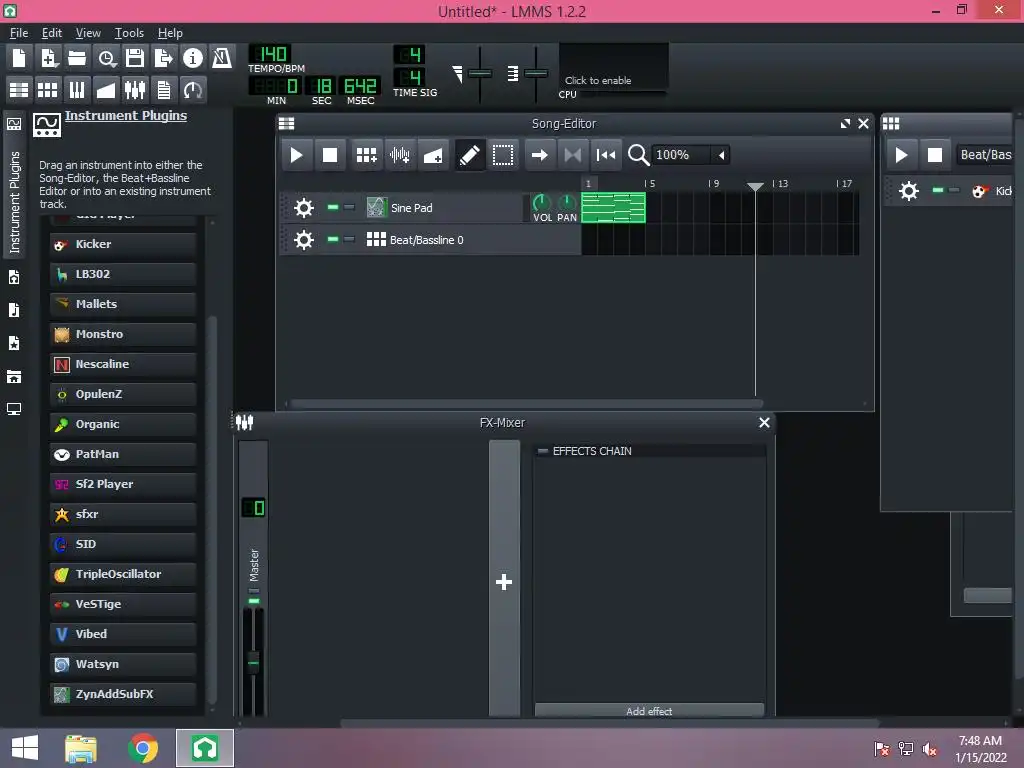Screen dimensions: 1024x768
Task: Show controller rack from main toolbar
Action: (193, 89)
